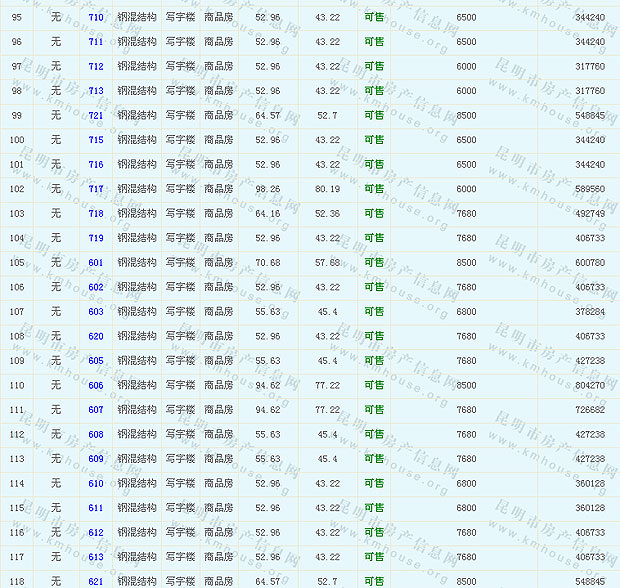The width and height of the screenshot is (620, 588).
Task: Select the 98.26 building area cell
Action: pos(267,189)
